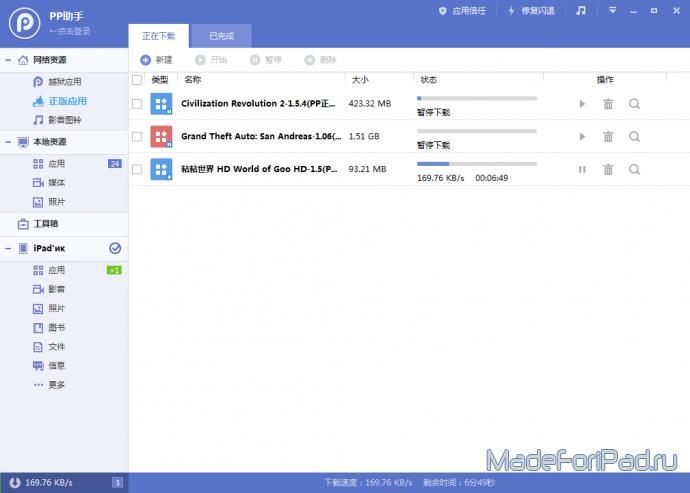690x493 pixels.
Task: Pause the World of Goo HD download
Action: (582, 169)
